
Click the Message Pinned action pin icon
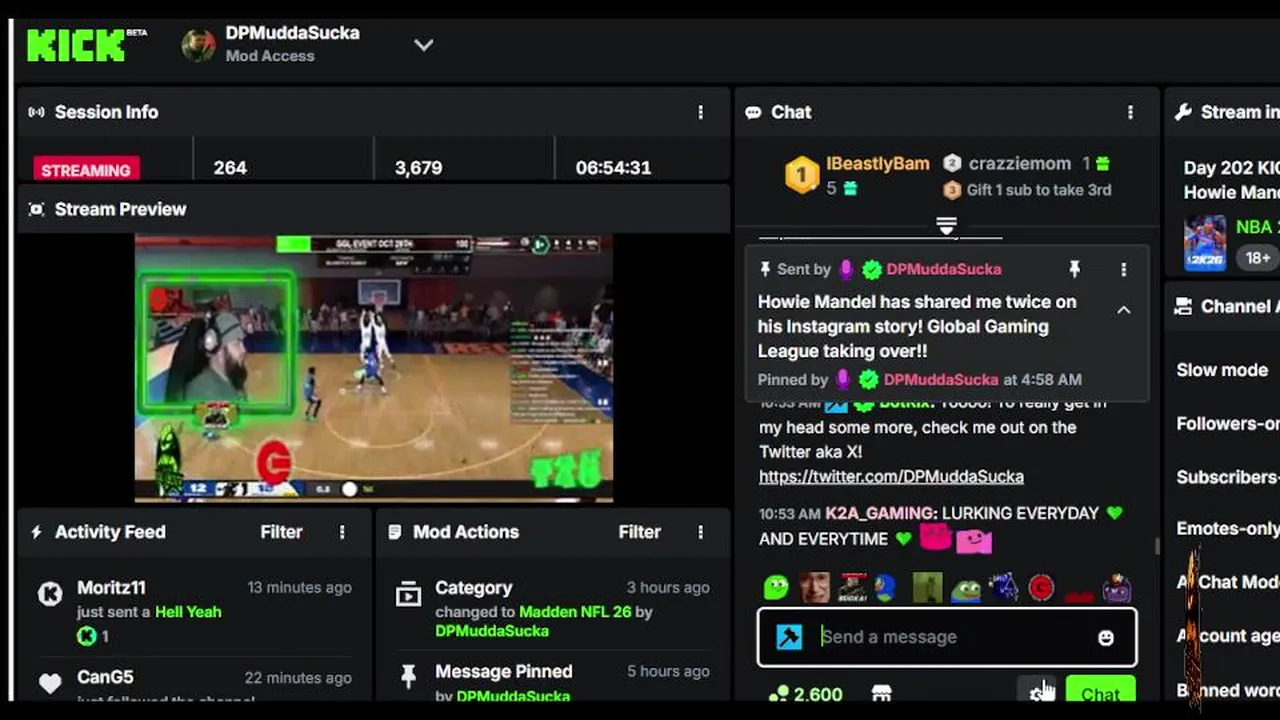point(408,677)
